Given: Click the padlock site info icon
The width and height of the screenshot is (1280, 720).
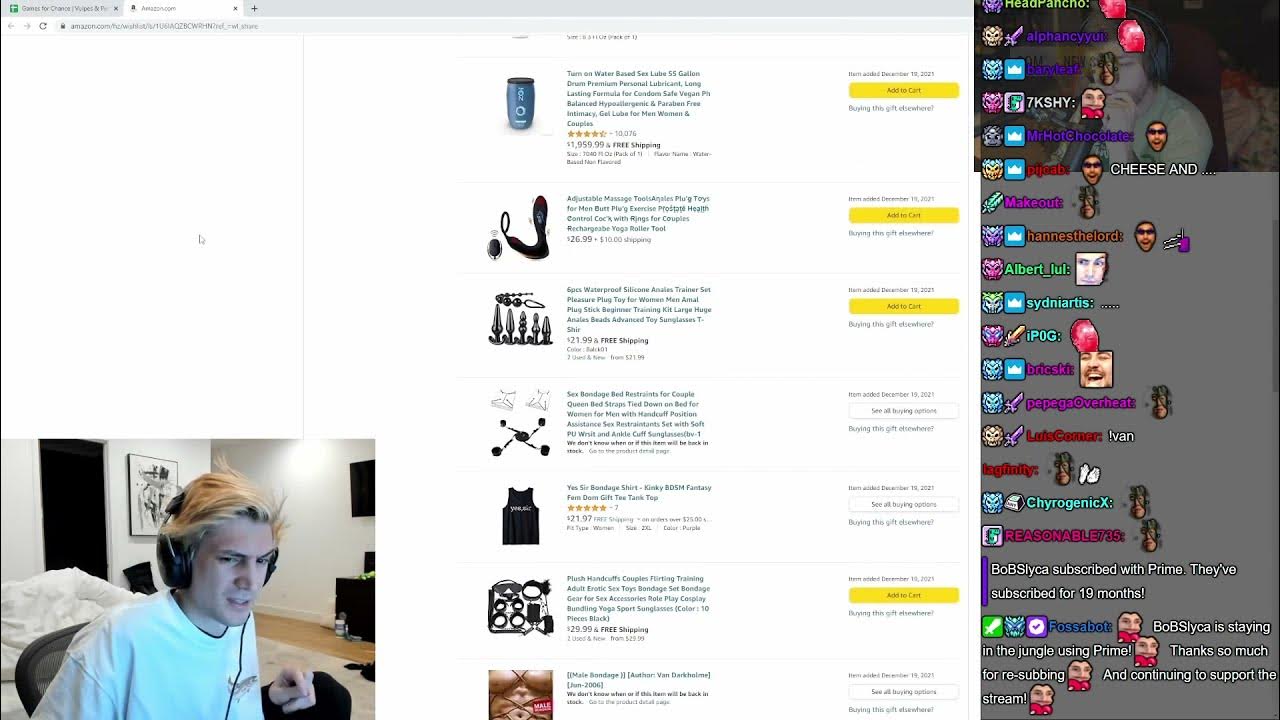Looking at the screenshot, I should (x=63, y=25).
